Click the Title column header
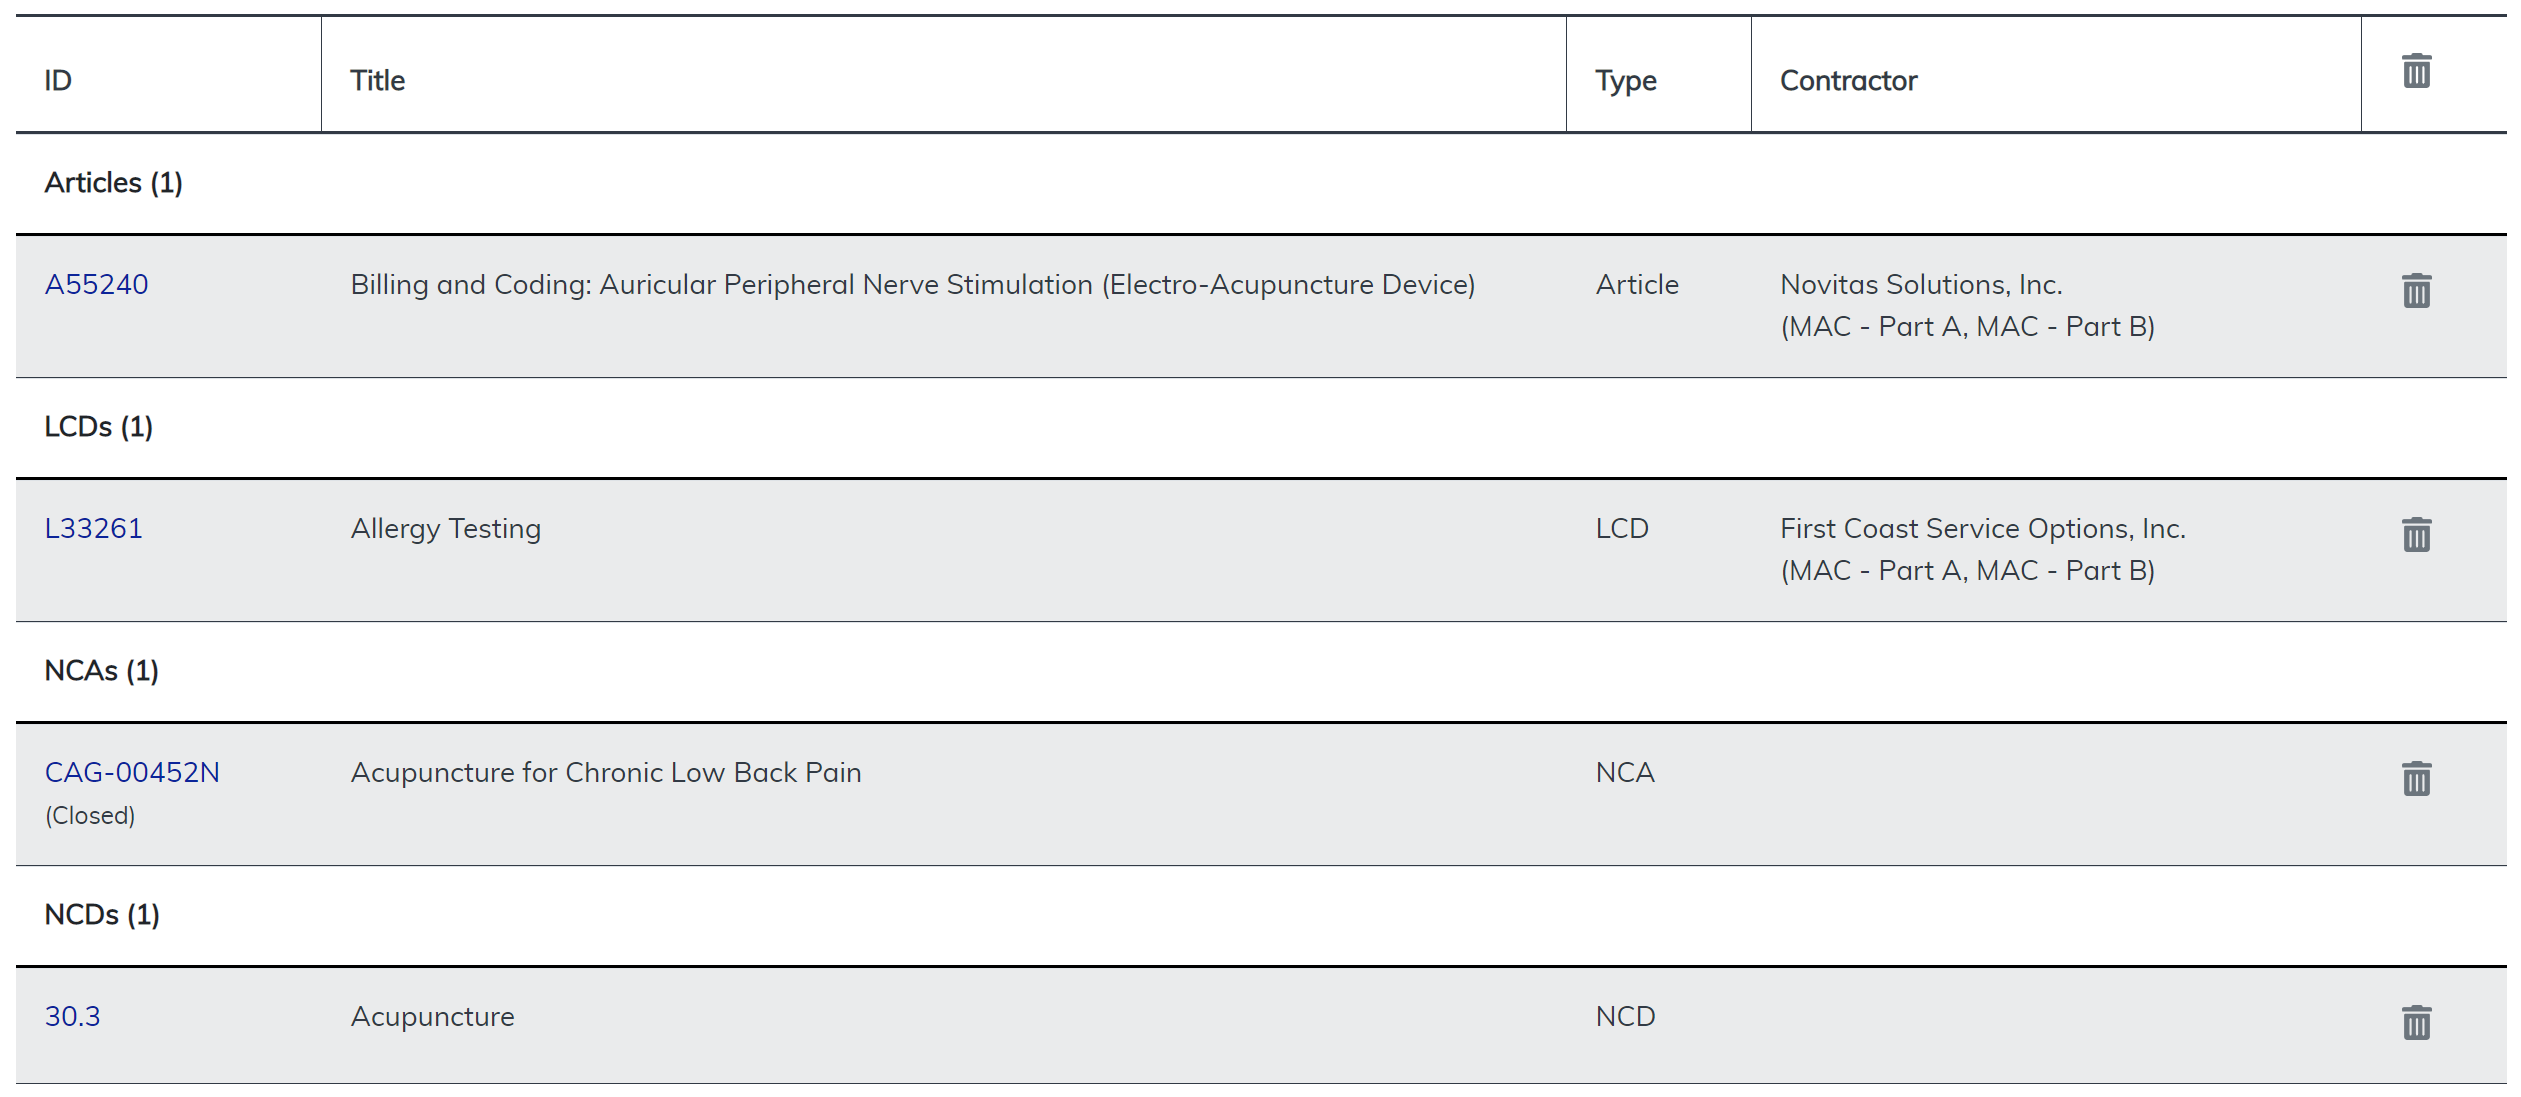Viewport: 2521px width, 1097px height. 377,81
